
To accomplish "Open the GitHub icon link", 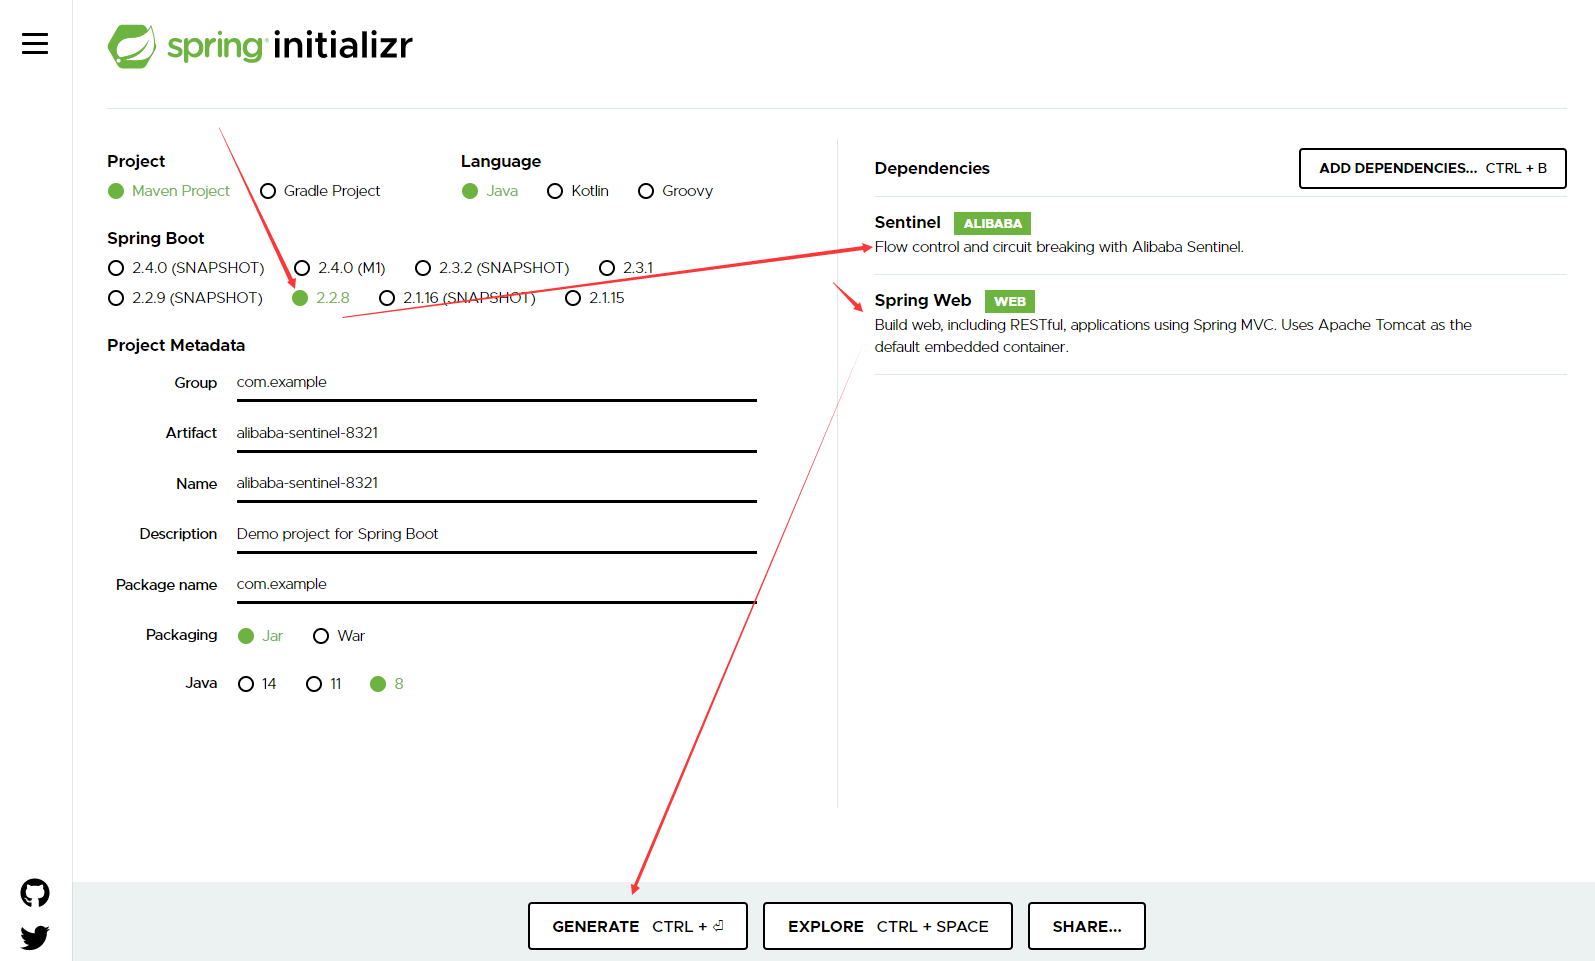I will click(35, 892).
